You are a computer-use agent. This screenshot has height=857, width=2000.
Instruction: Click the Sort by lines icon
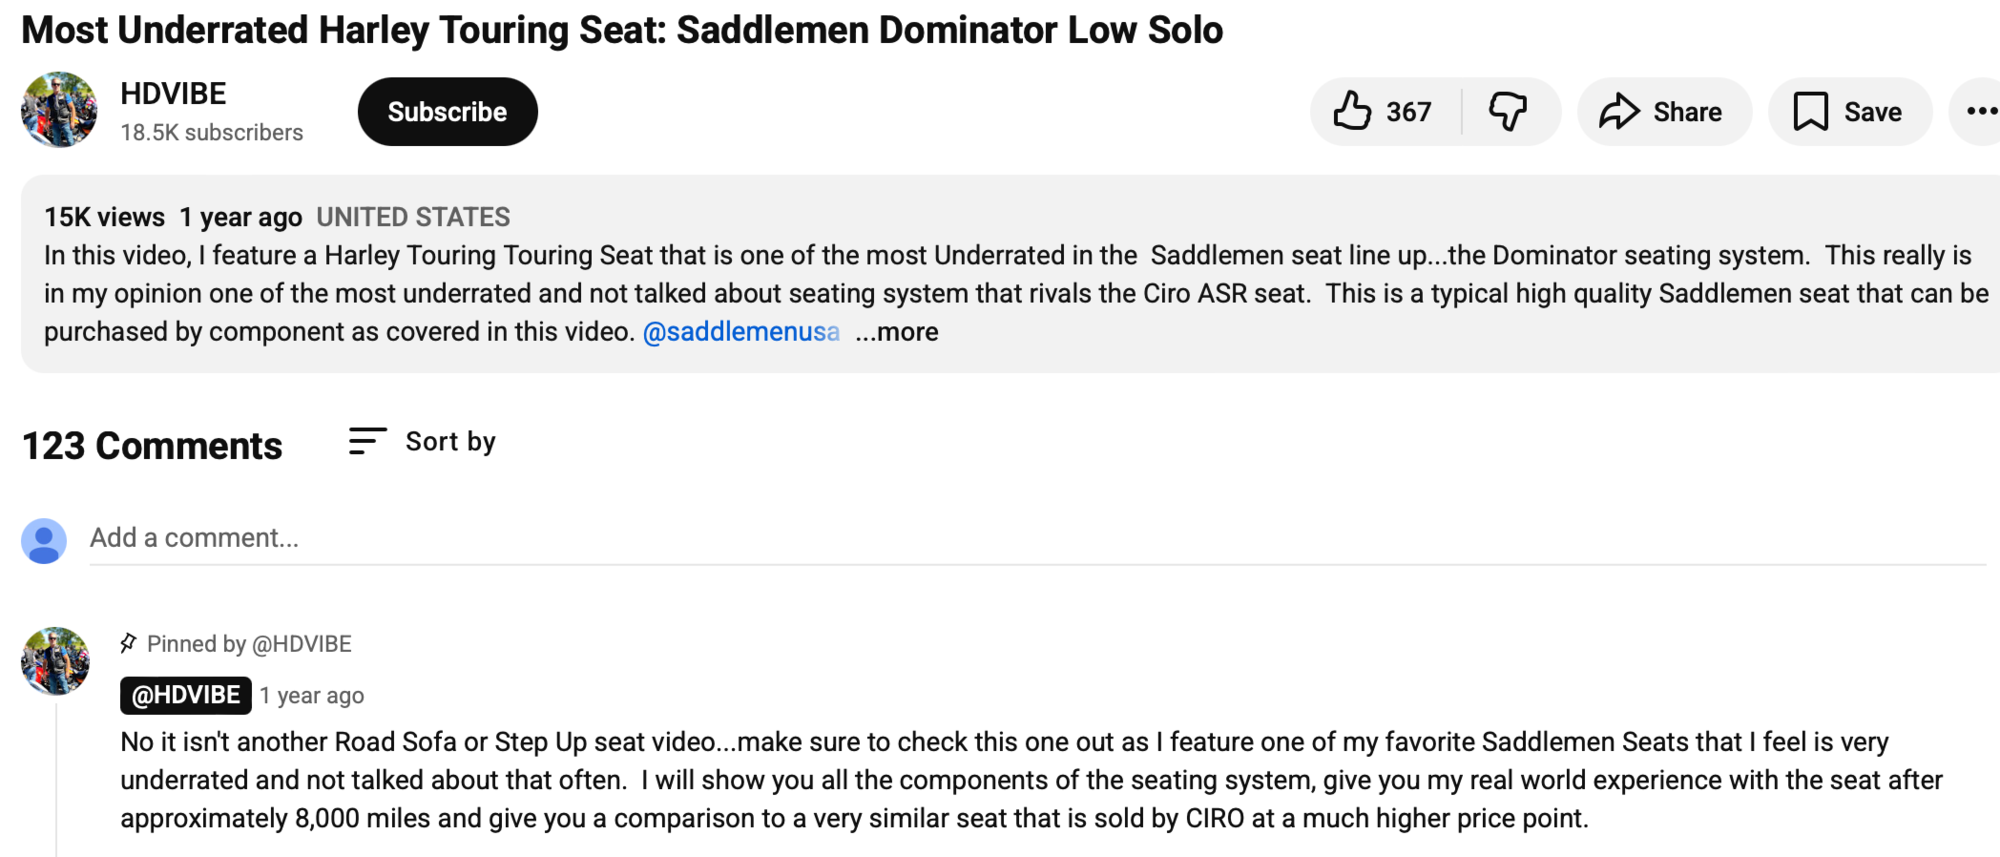point(367,441)
